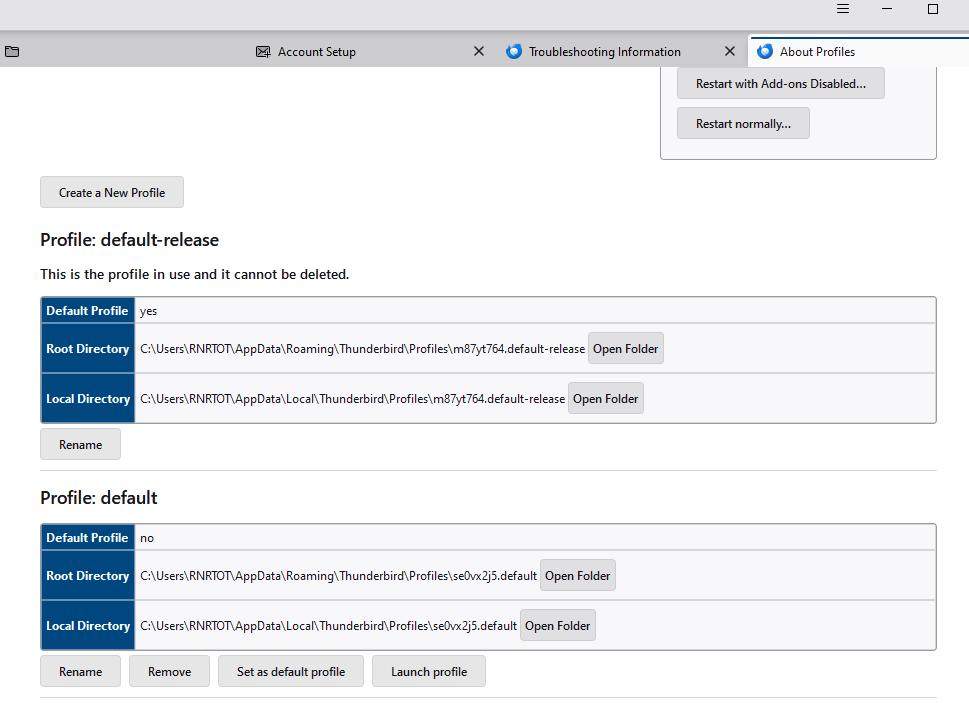Click About Profiles tab's Thunderbird icon

(x=764, y=52)
